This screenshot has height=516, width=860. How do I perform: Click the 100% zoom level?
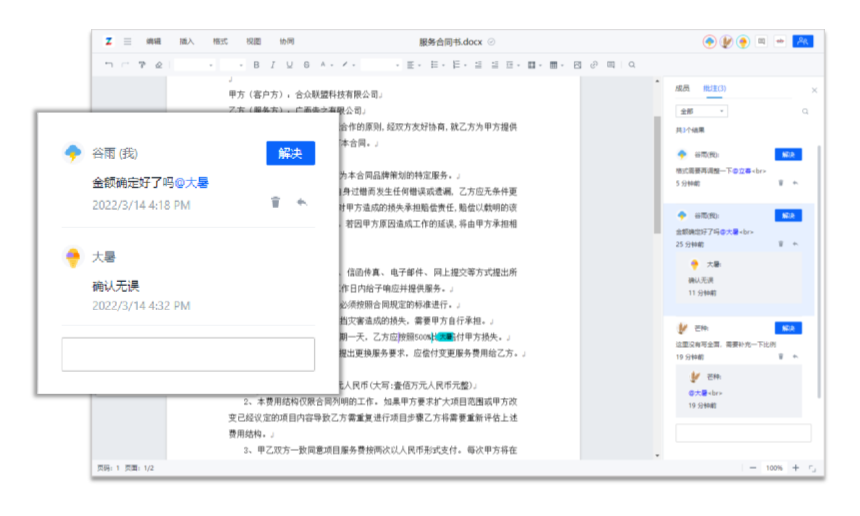pos(774,468)
